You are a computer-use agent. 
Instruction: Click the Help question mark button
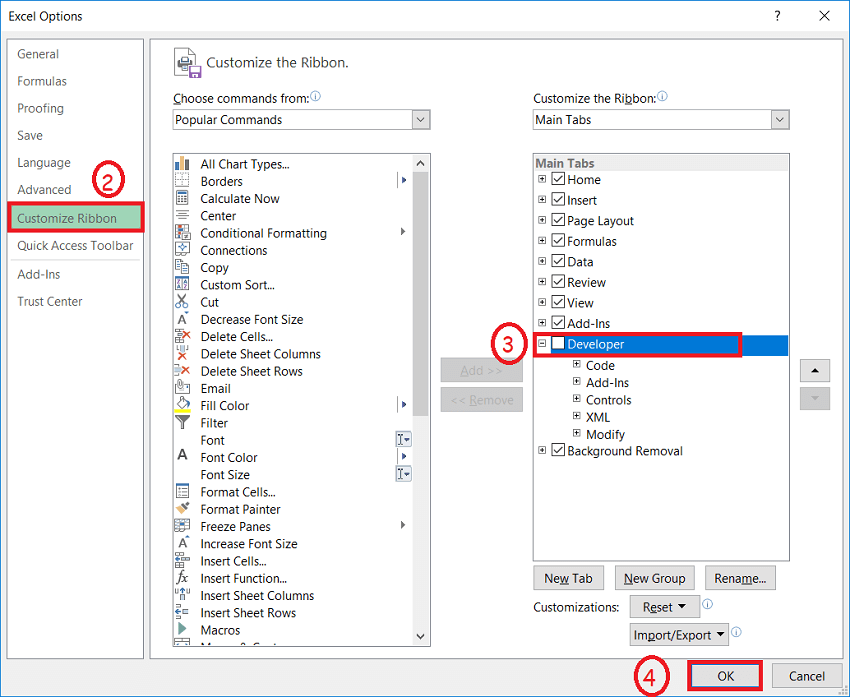(x=777, y=16)
